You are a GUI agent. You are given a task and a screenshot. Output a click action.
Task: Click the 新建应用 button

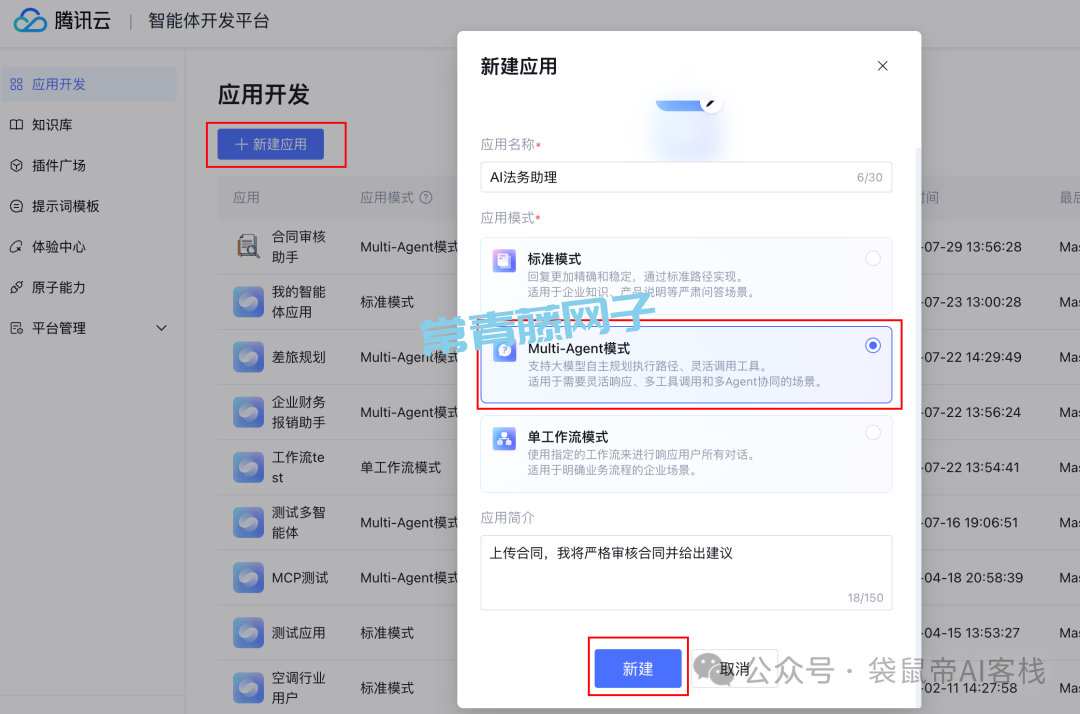(x=271, y=144)
